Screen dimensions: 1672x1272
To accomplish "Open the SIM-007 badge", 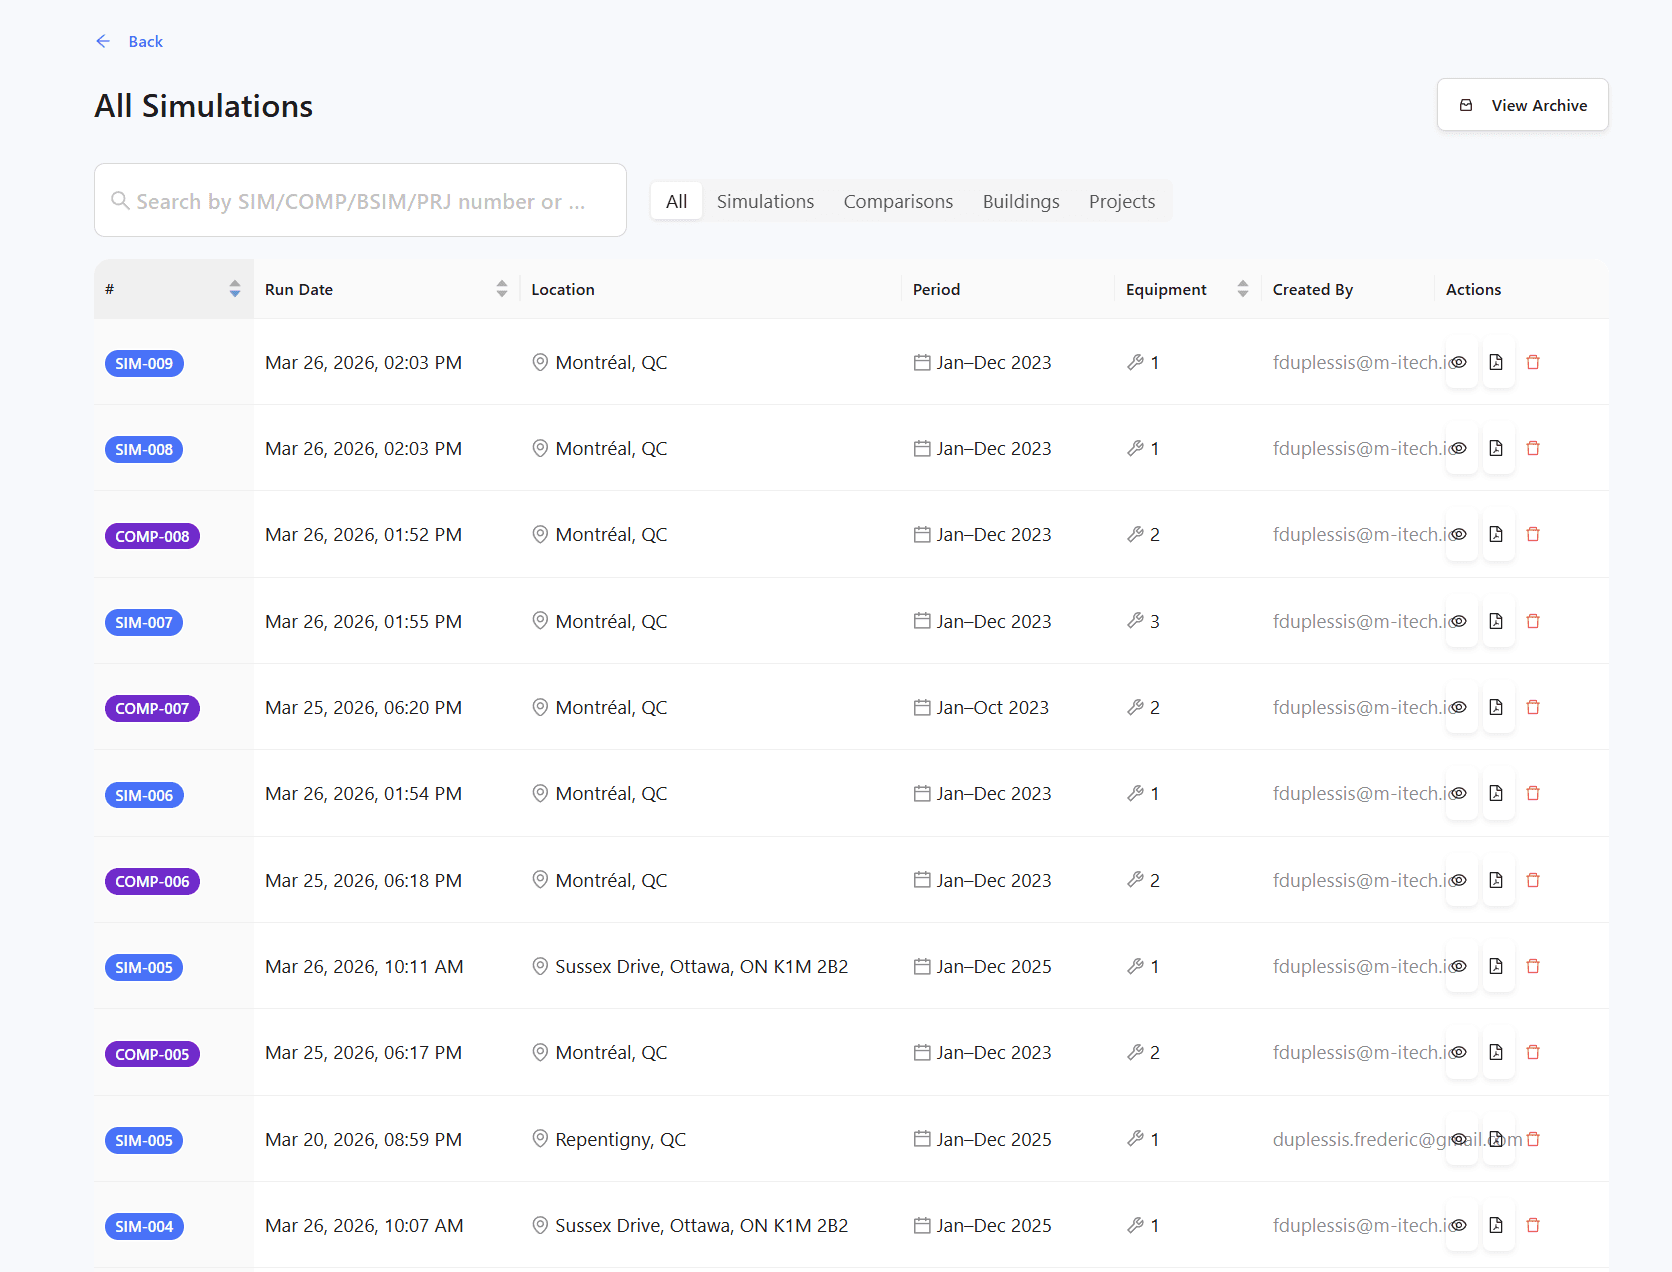I will pyautogui.click(x=144, y=622).
